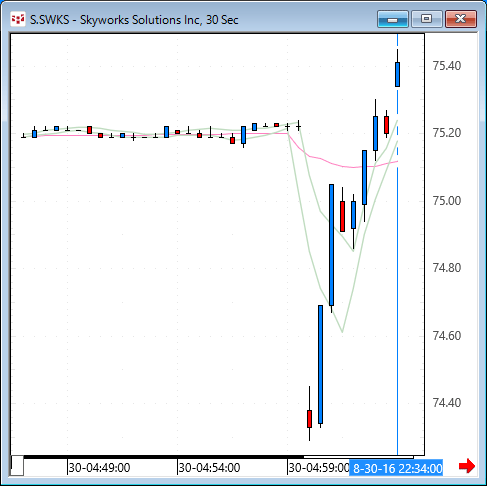
Task: Click the 30-04:54:00 time axis label
Action: click(209, 468)
